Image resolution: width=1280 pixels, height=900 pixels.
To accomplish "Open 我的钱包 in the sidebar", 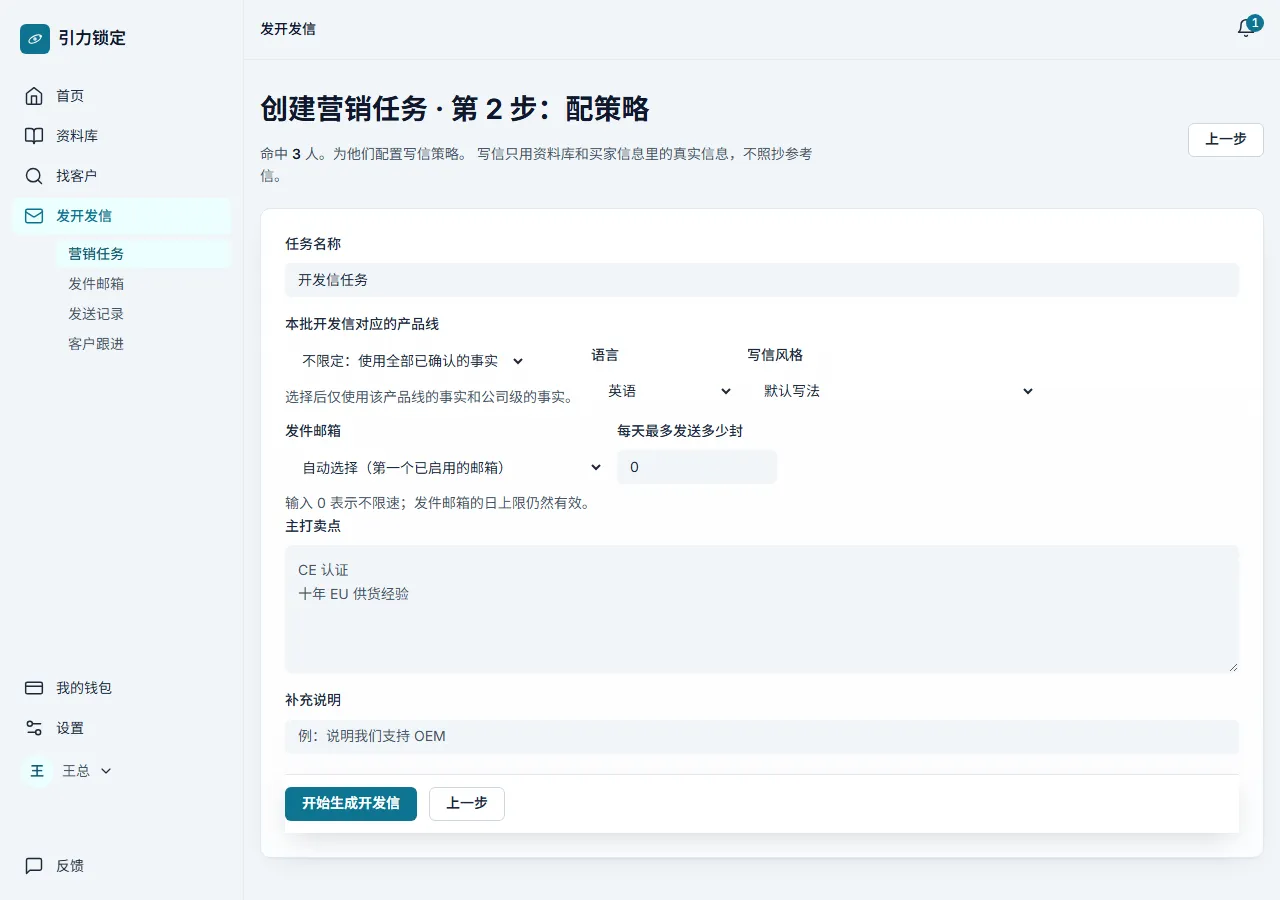I will [x=121, y=688].
